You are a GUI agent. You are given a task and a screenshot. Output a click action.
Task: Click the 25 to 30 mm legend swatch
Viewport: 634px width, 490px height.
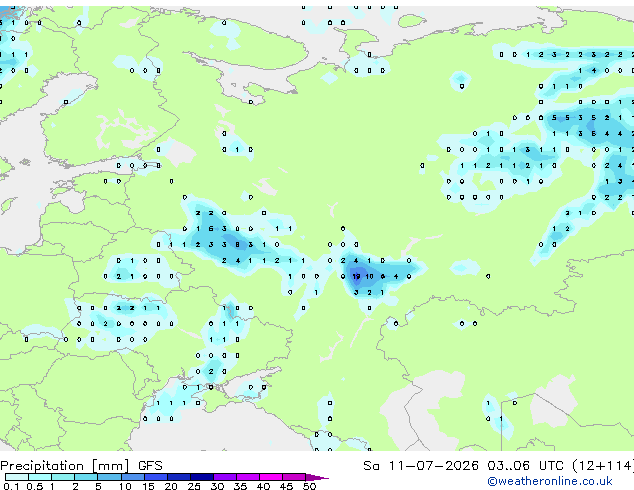(201, 477)
